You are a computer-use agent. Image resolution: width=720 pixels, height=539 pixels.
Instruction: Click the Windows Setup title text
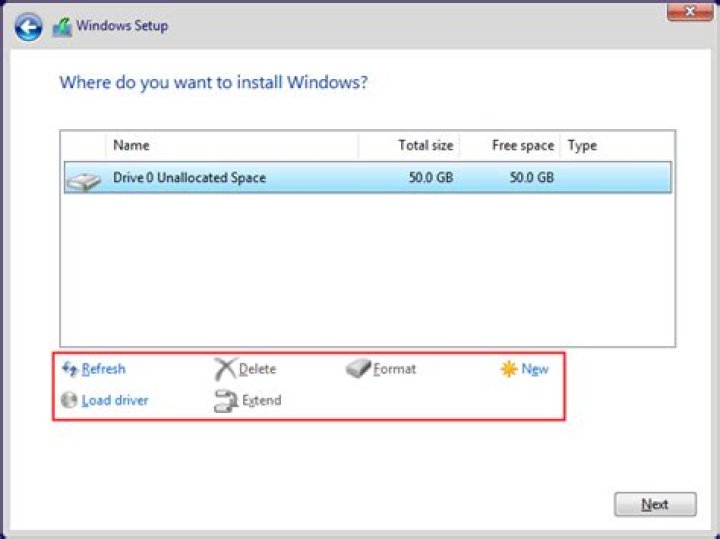point(122,26)
